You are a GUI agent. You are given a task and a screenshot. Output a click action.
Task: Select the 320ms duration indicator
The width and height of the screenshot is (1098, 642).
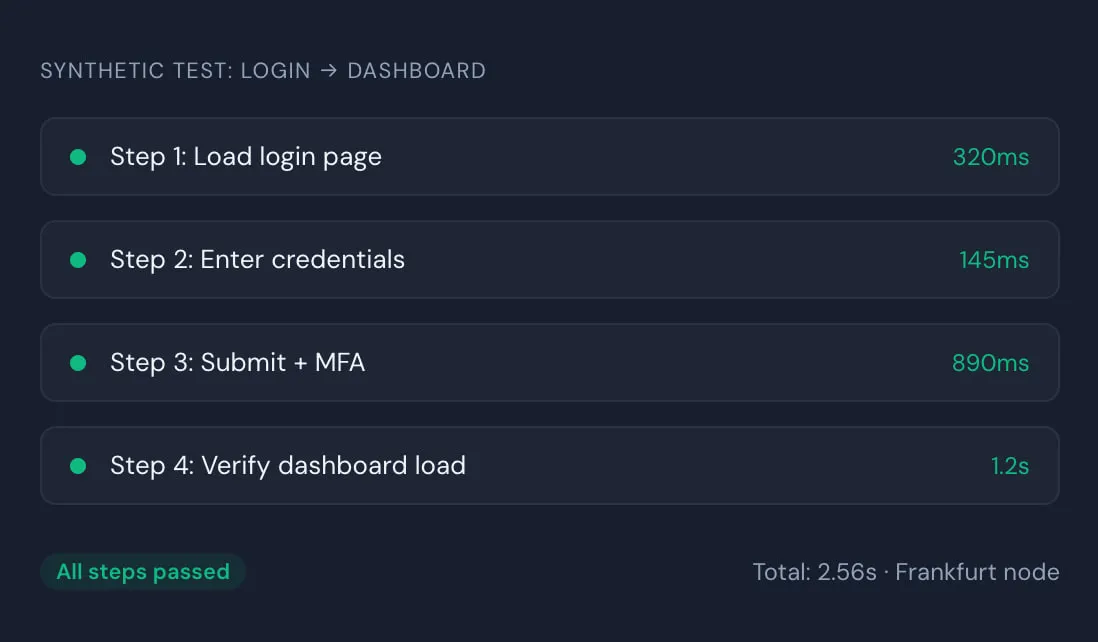coord(990,156)
